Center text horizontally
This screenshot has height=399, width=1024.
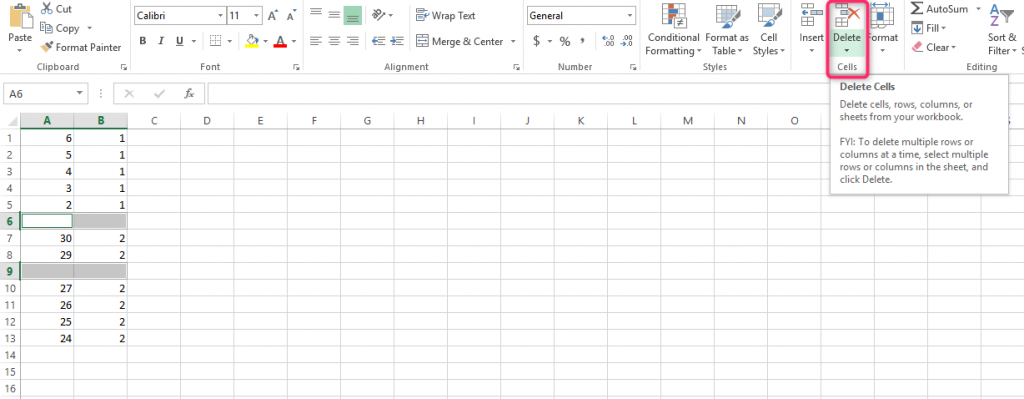(x=334, y=41)
